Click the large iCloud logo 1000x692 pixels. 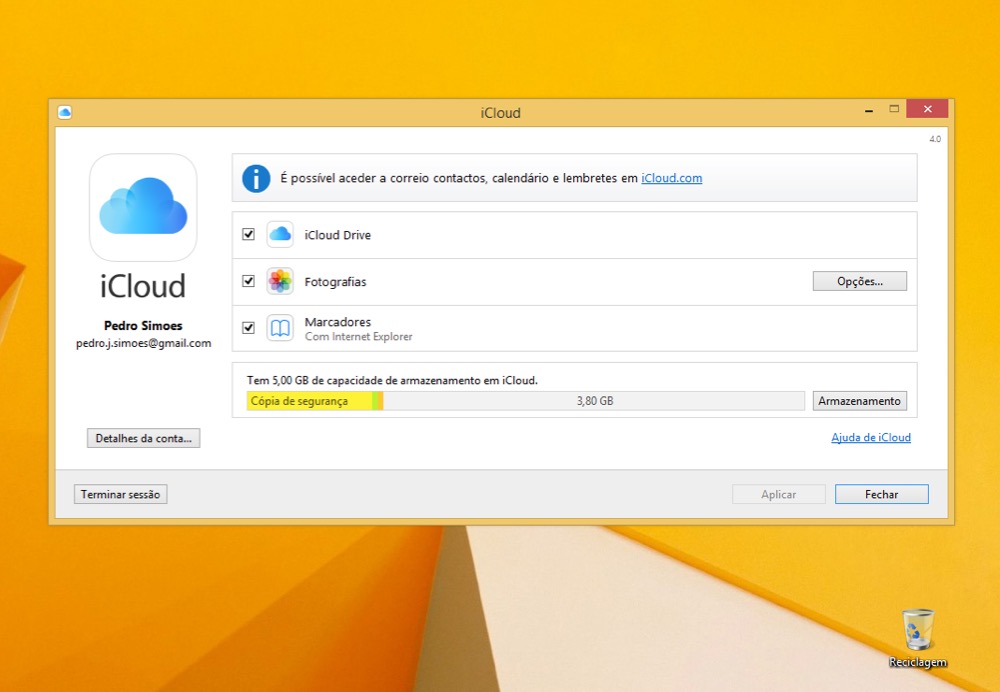(x=142, y=207)
